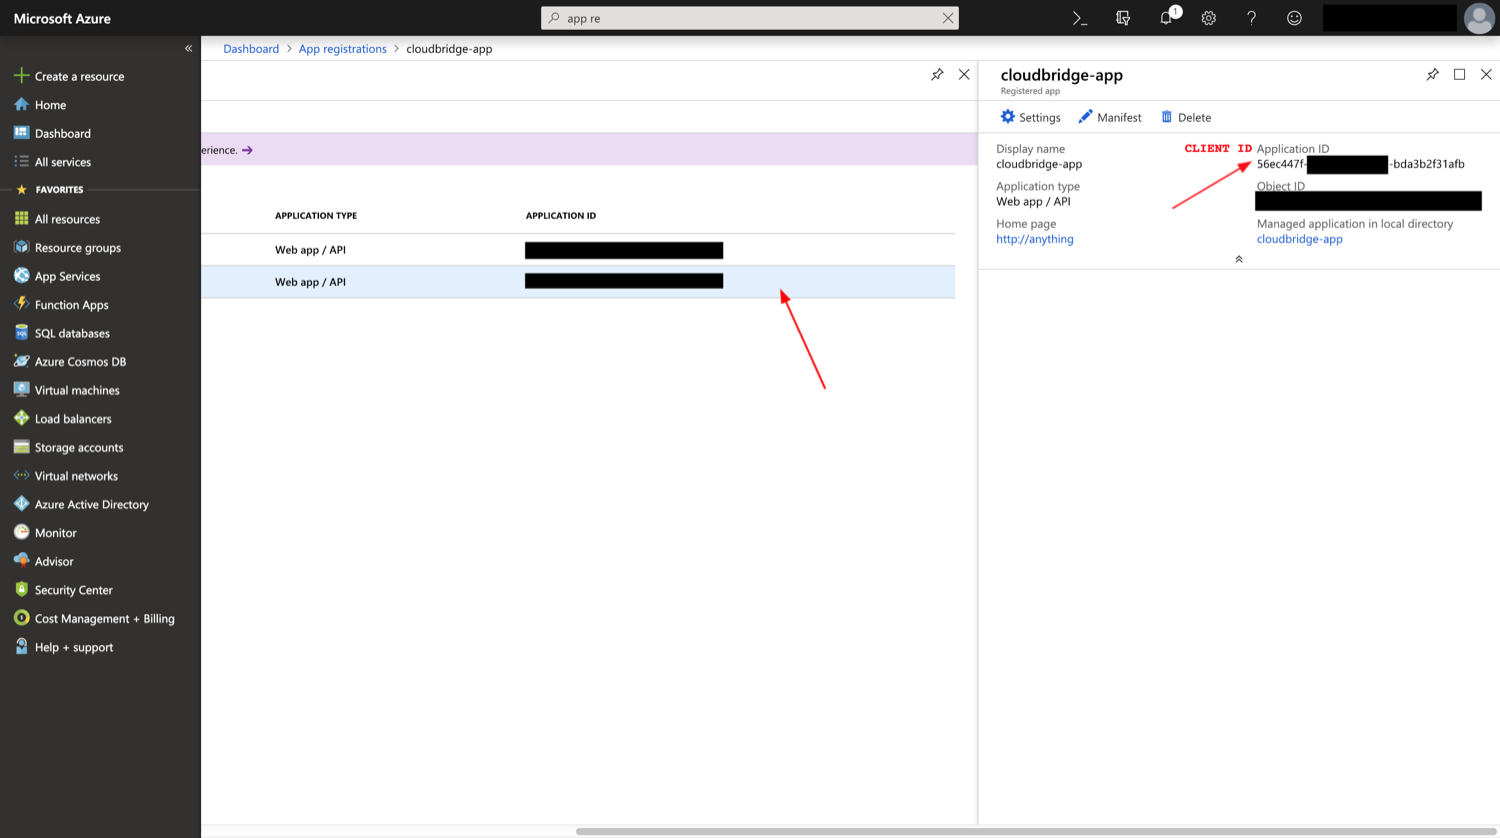This screenshot has width=1500, height=838.
Task: Open the help question mark icon
Action: coord(1251,18)
